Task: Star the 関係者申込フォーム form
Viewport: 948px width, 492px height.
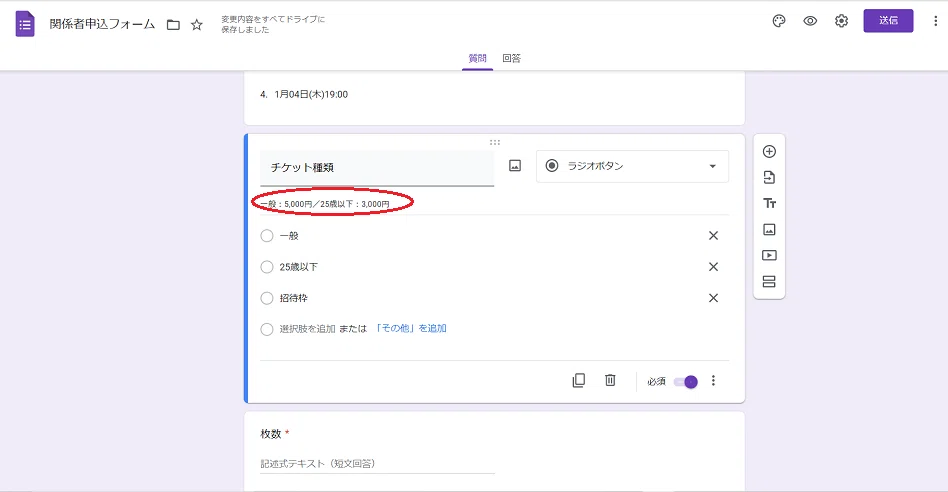Action: coord(196,25)
